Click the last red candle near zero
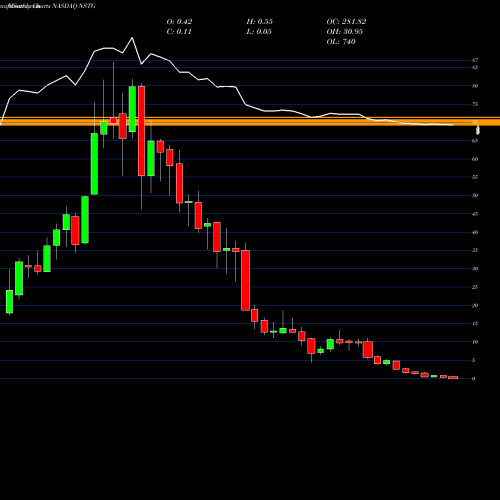 click(x=453, y=378)
